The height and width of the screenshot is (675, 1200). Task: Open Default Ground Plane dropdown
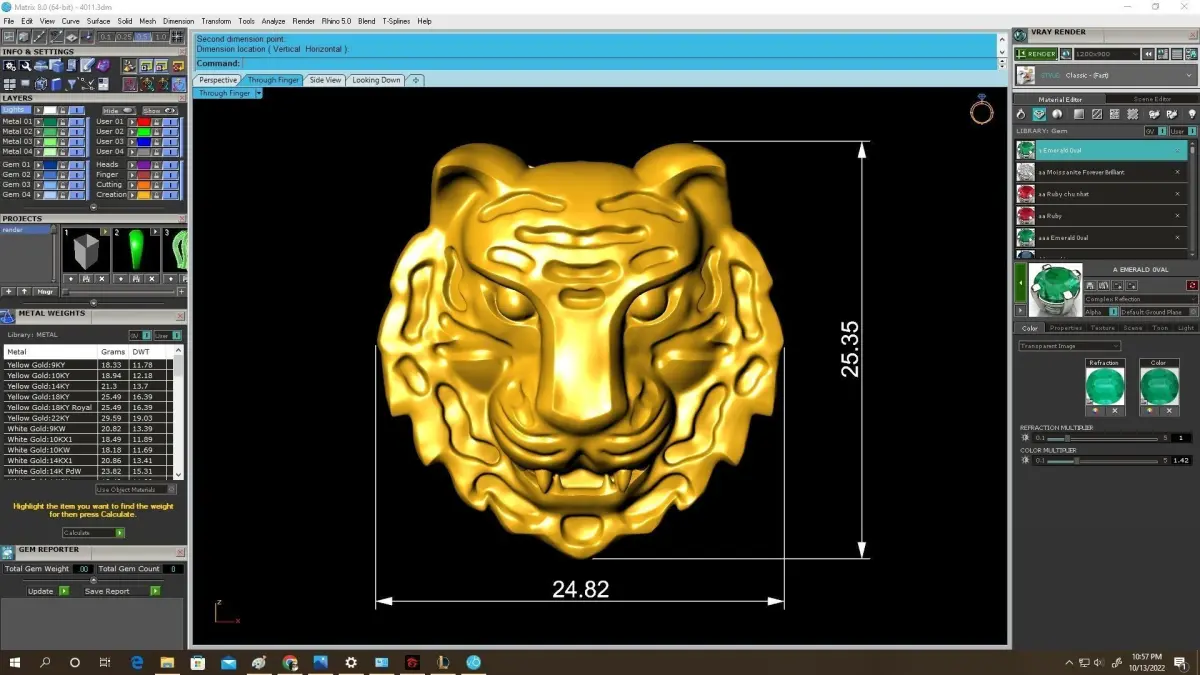[x=1158, y=312]
